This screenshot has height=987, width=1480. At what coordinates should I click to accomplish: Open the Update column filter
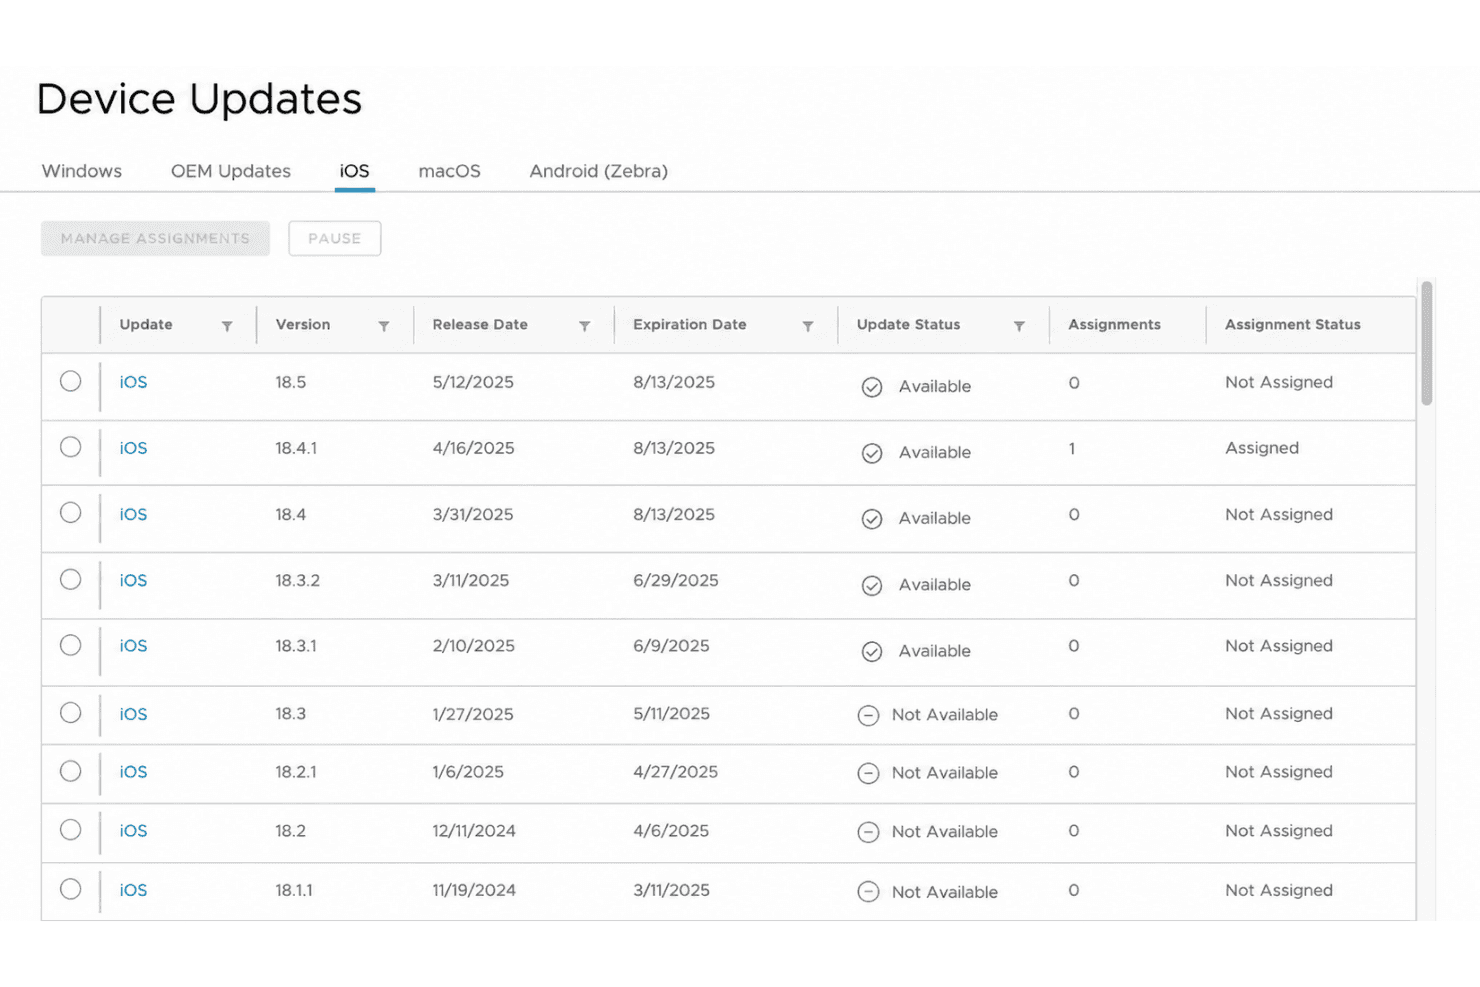click(227, 326)
